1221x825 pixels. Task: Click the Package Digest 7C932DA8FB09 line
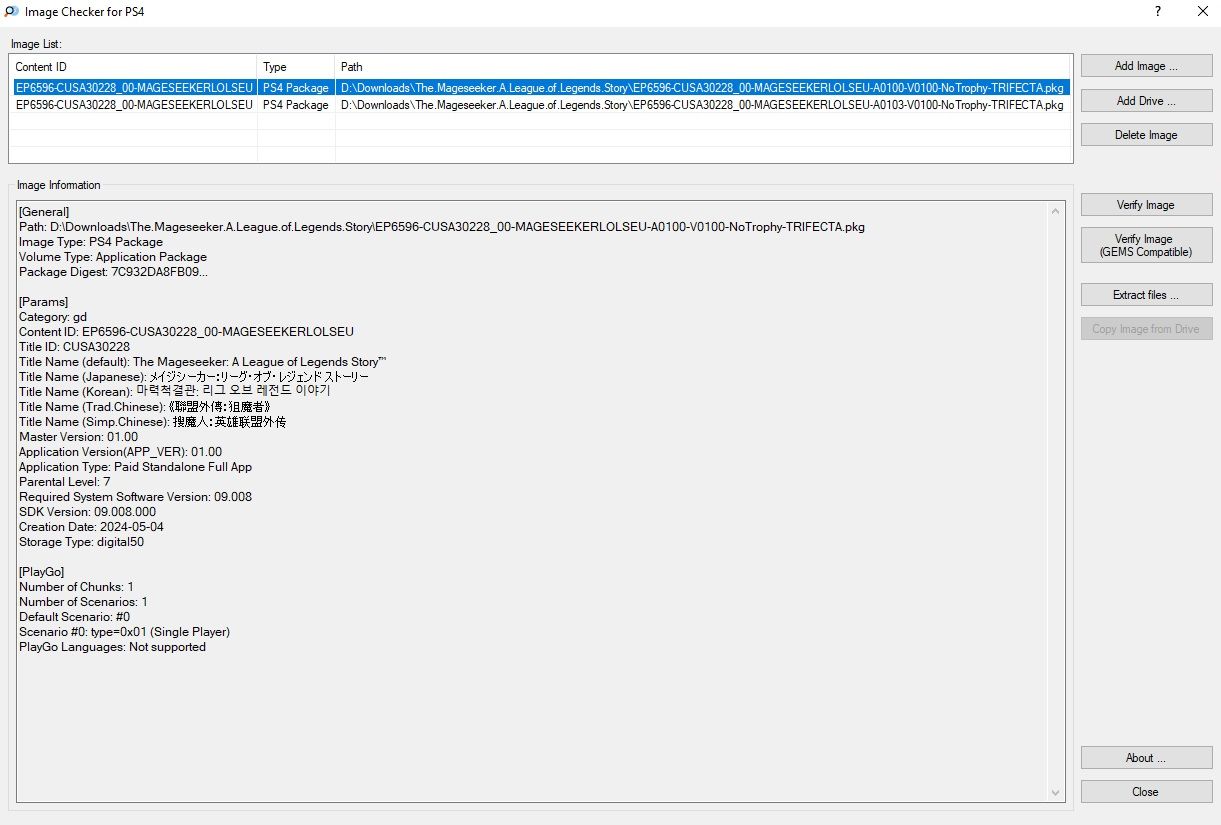tap(113, 272)
